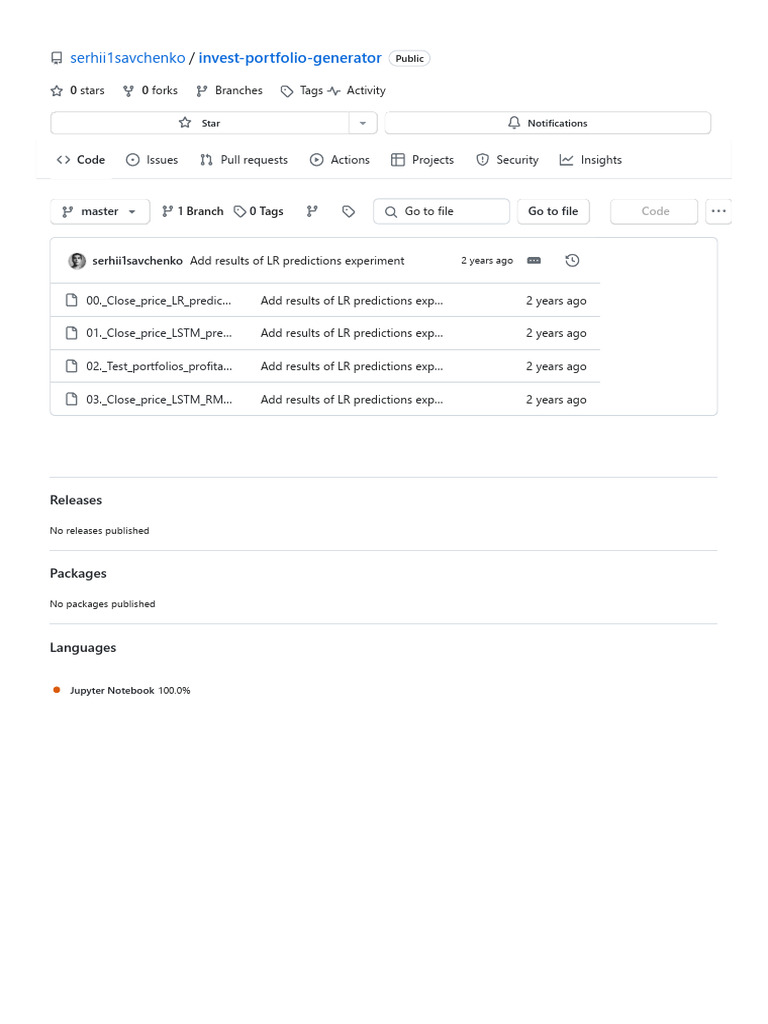Click 2 years ago in 00._Close_price_LR row

click(556, 301)
